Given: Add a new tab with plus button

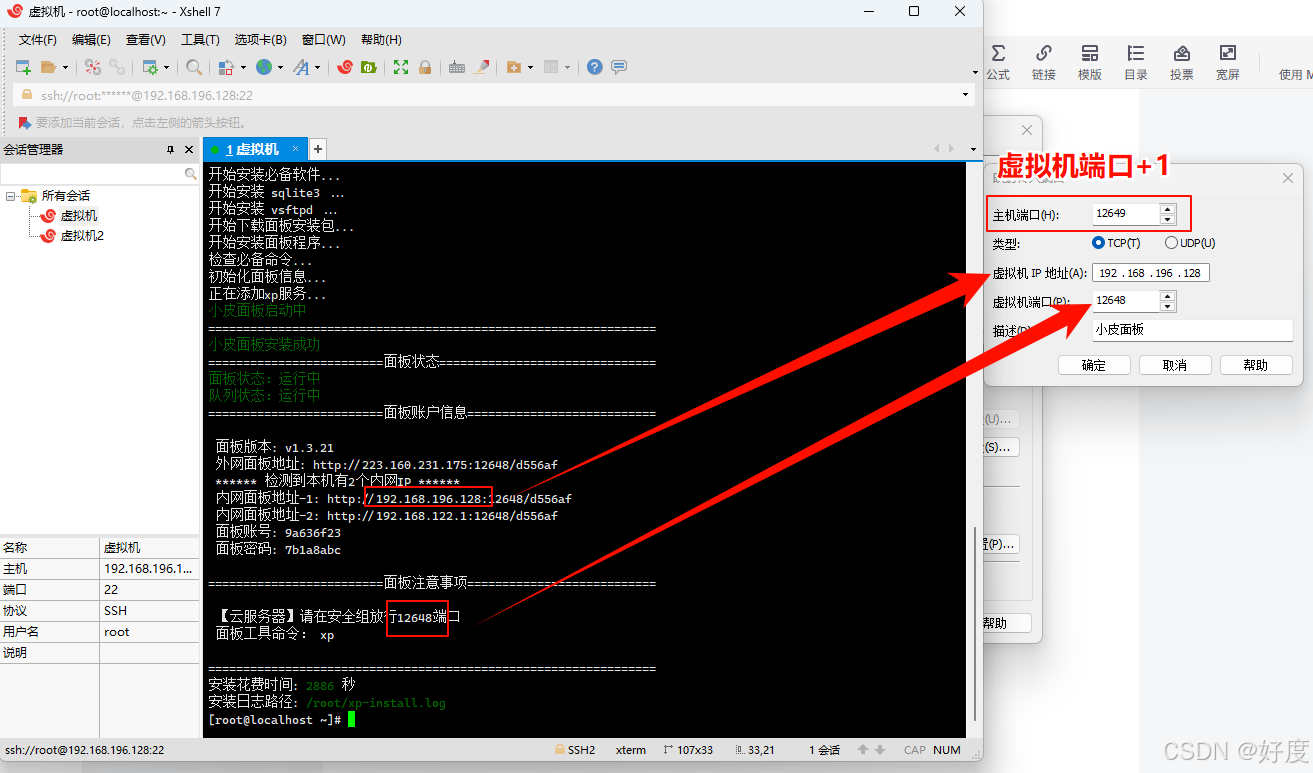Looking at the screenshot, I should (x=318, y=149).
